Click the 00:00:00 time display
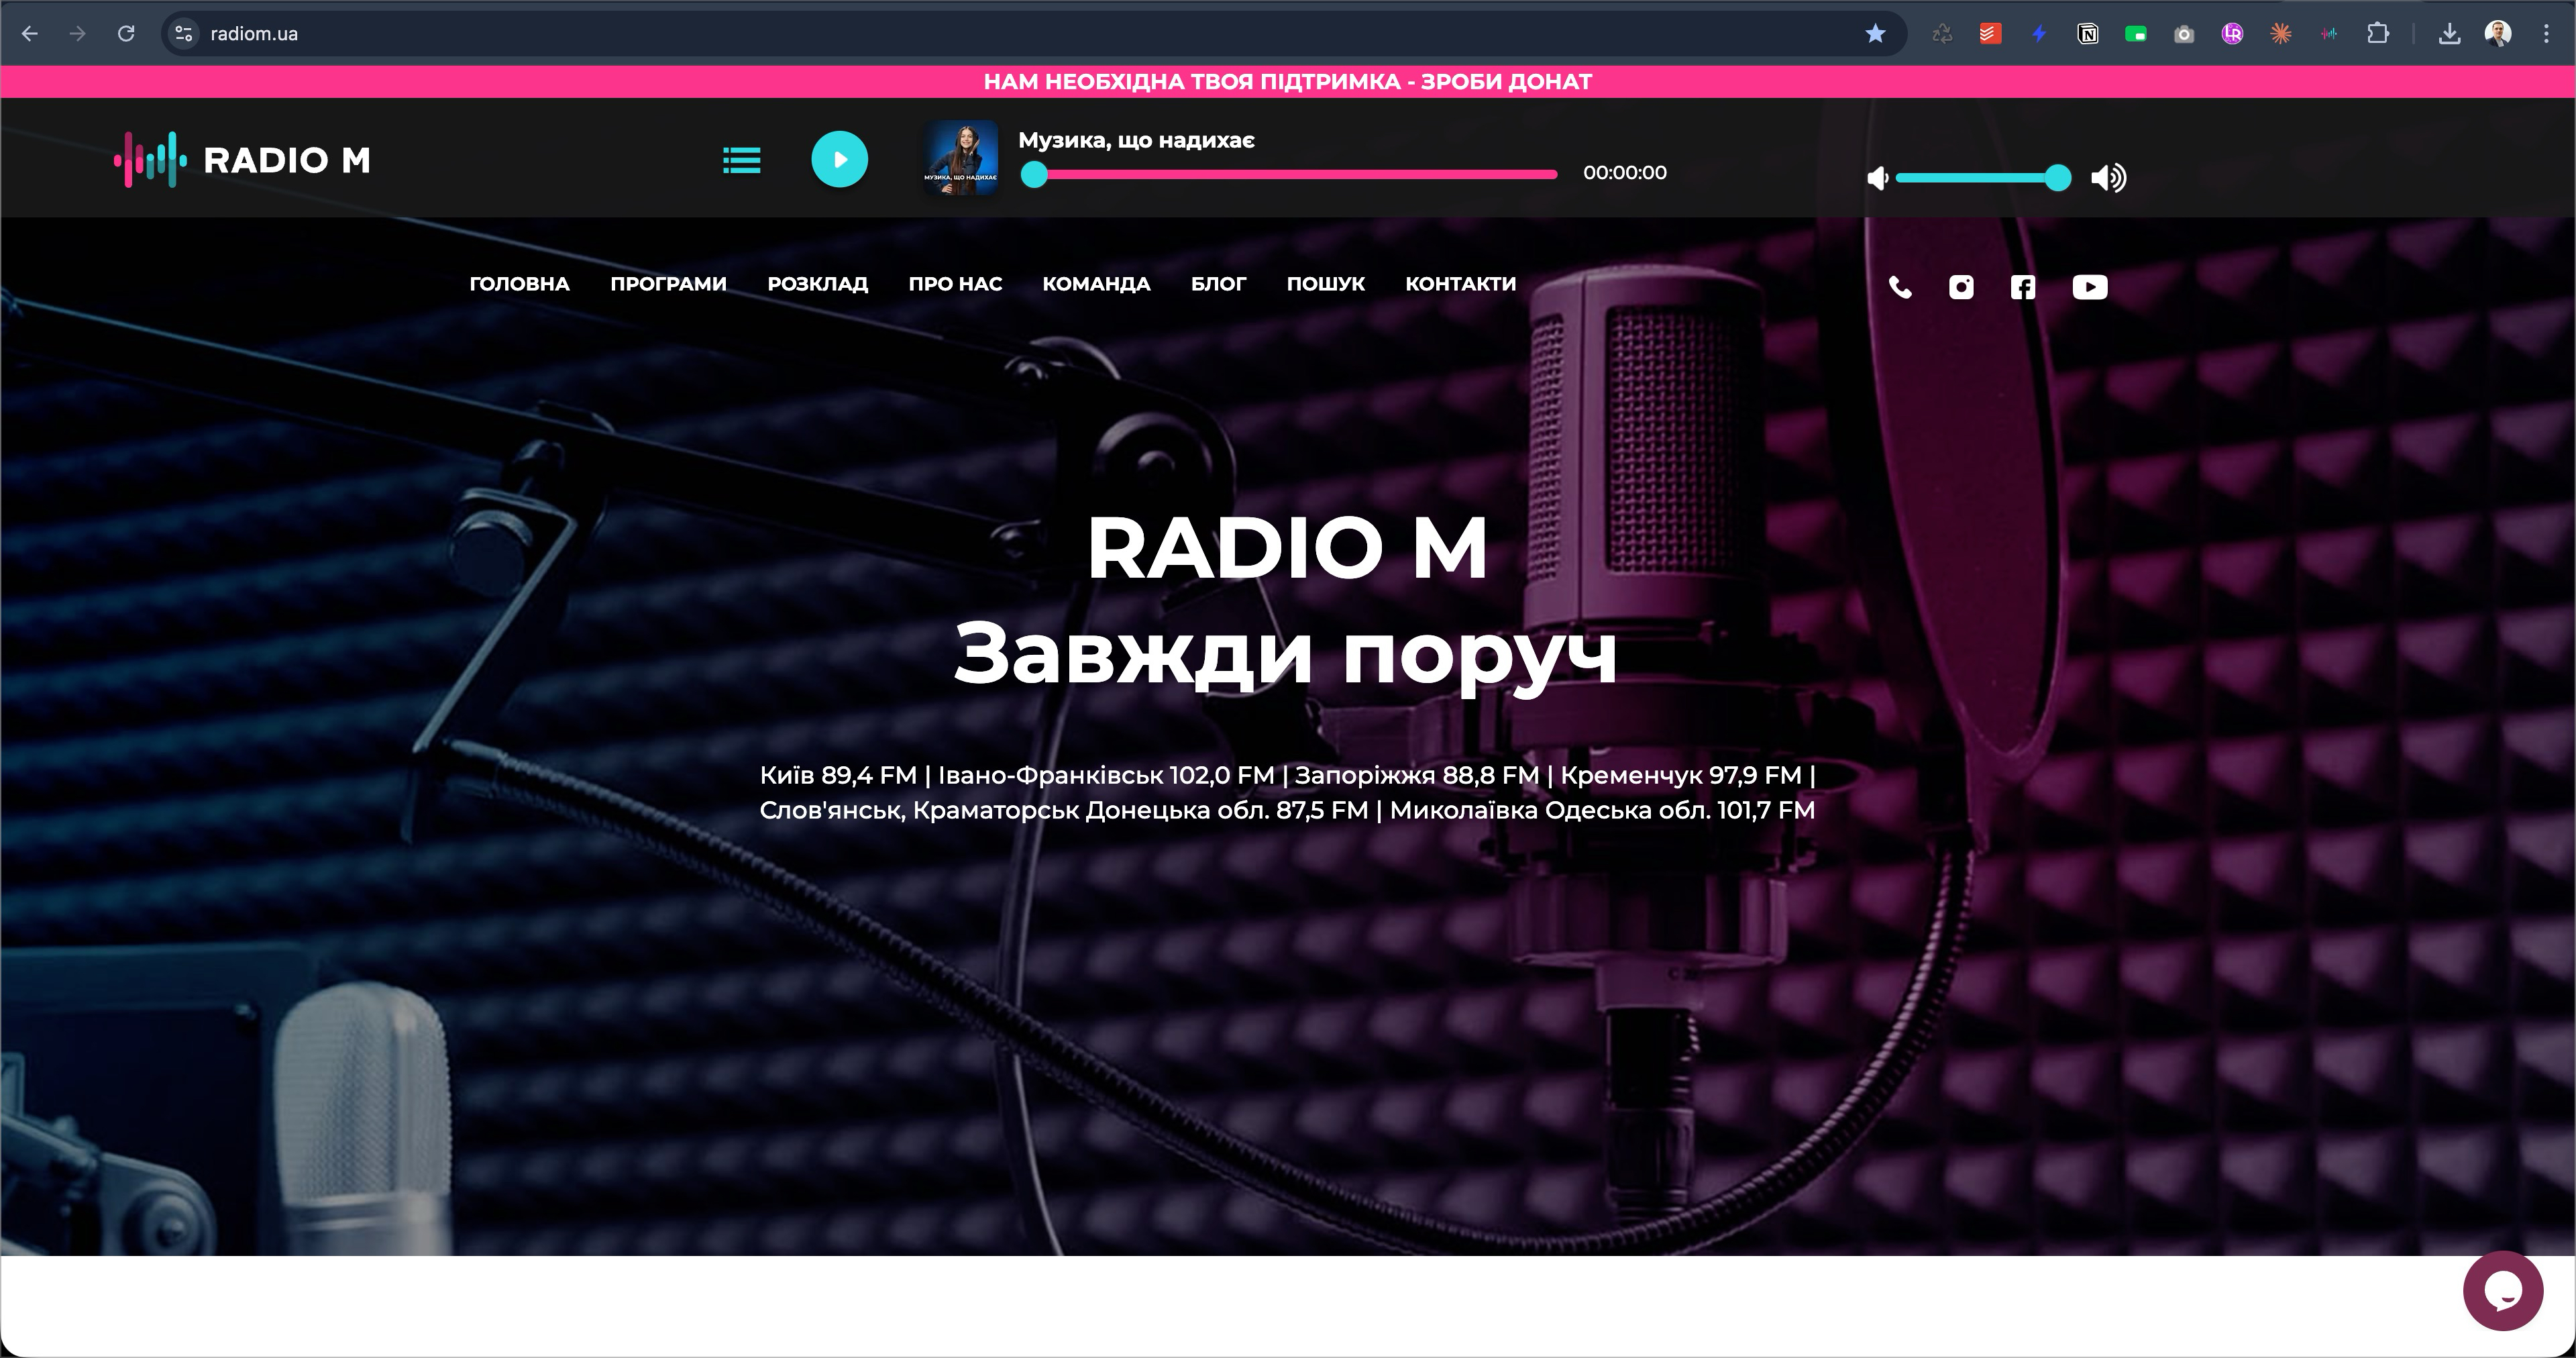 [1624, 173]
